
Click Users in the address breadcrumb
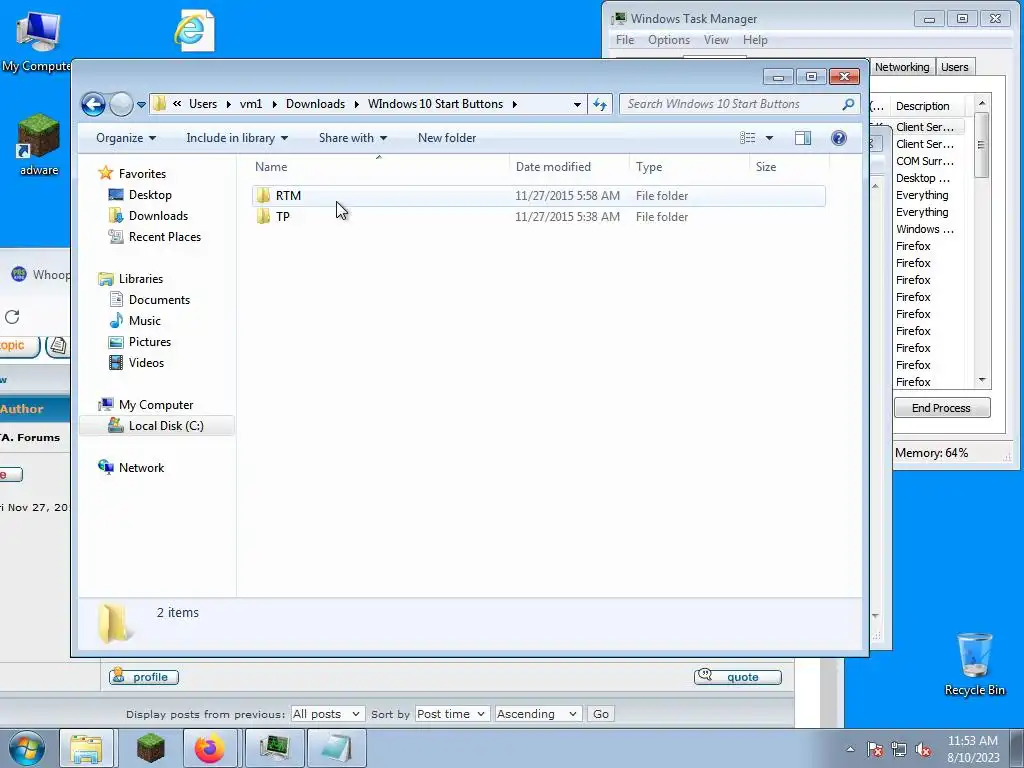pos(202,104)
